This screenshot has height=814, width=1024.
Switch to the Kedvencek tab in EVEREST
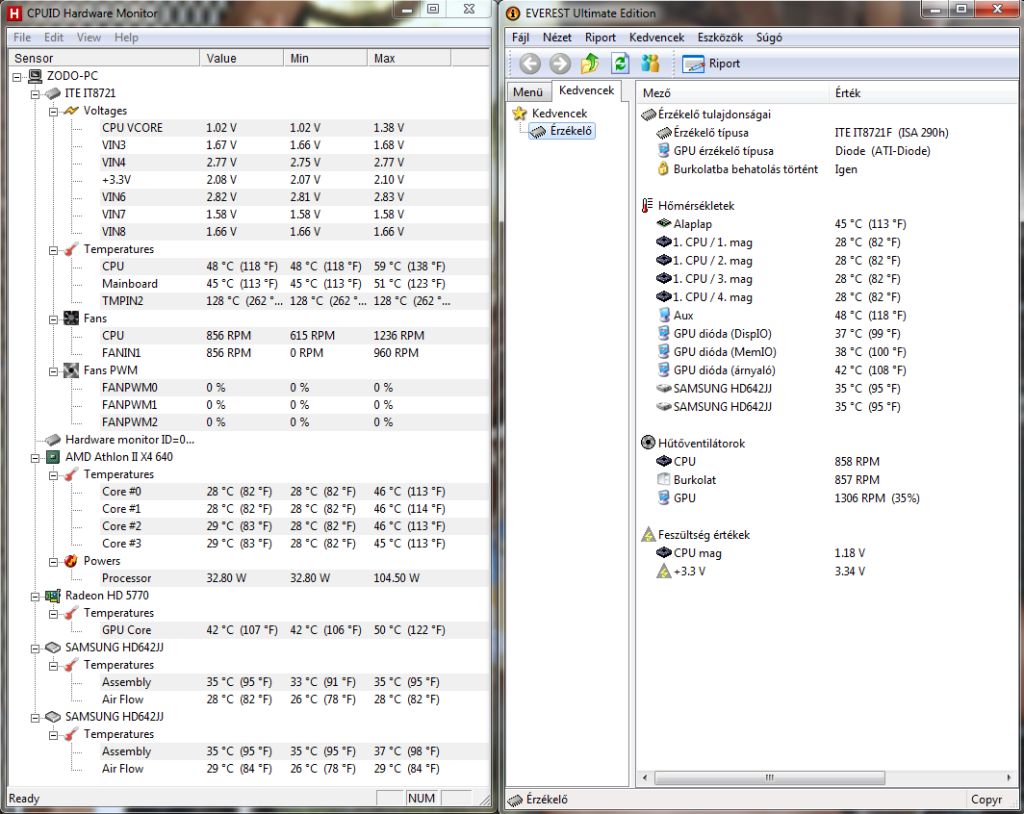coord(586,90)
